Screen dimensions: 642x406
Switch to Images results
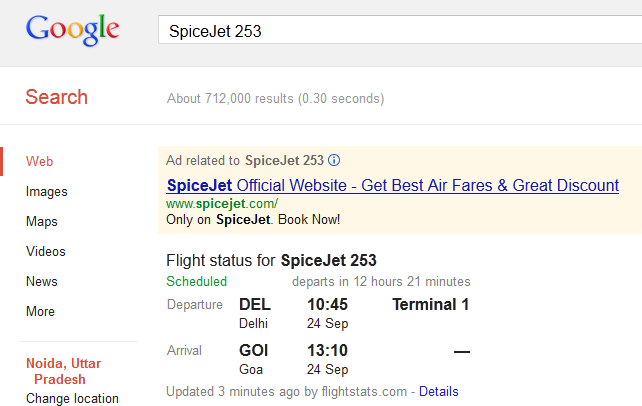47,191
